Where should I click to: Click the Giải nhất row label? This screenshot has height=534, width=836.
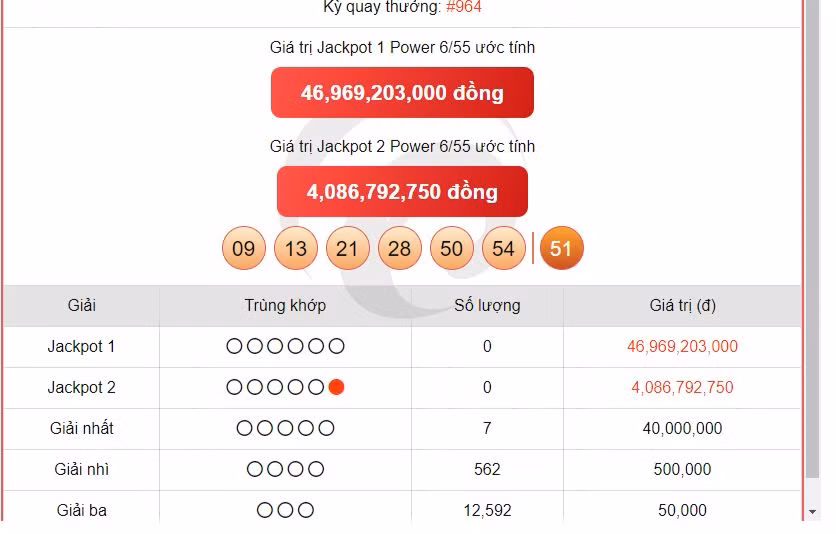pos(81,428)
